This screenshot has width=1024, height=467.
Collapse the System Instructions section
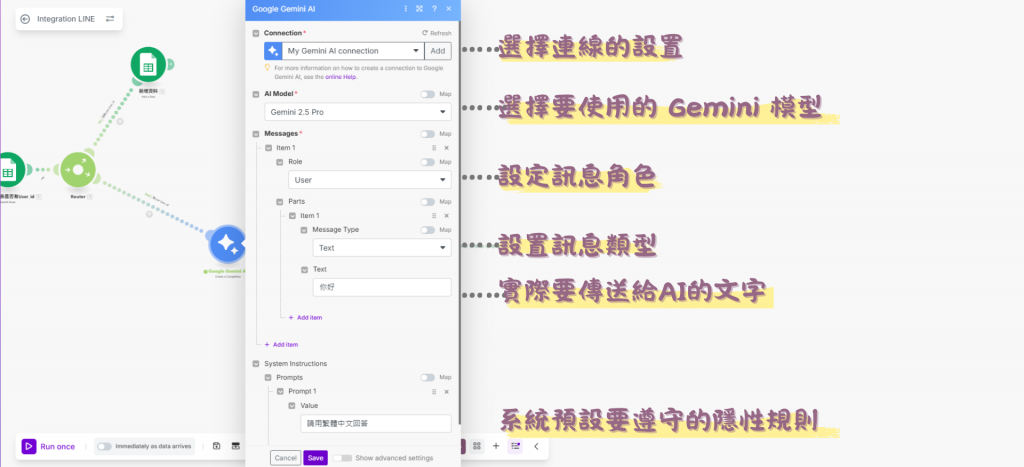256,363
